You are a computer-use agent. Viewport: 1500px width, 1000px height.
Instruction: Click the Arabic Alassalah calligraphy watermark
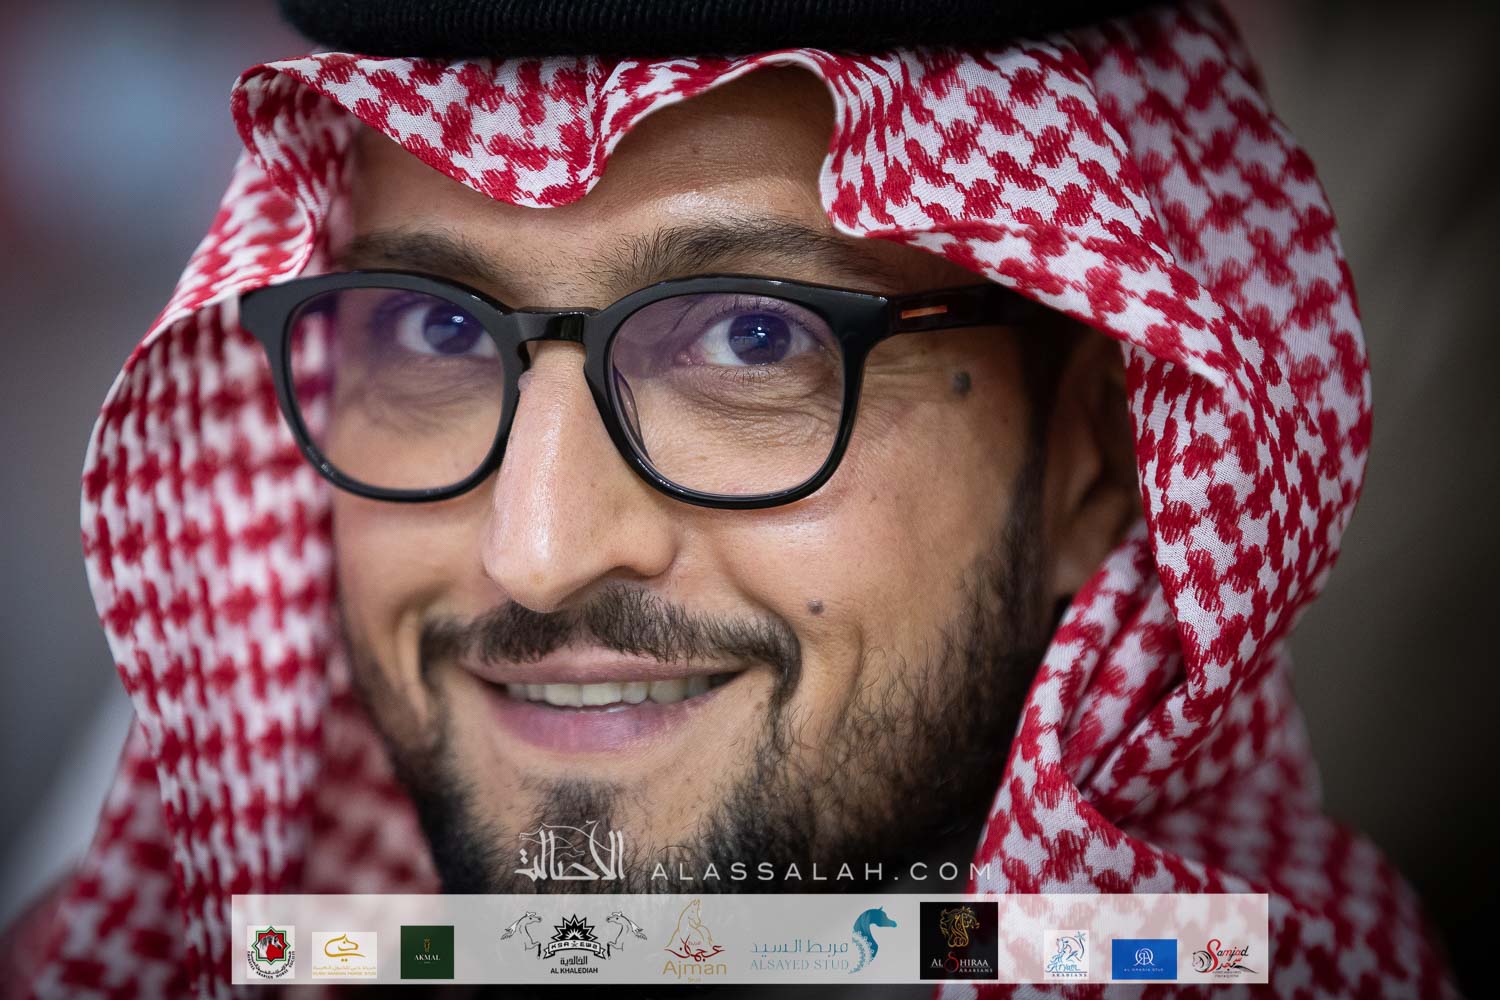570,859
